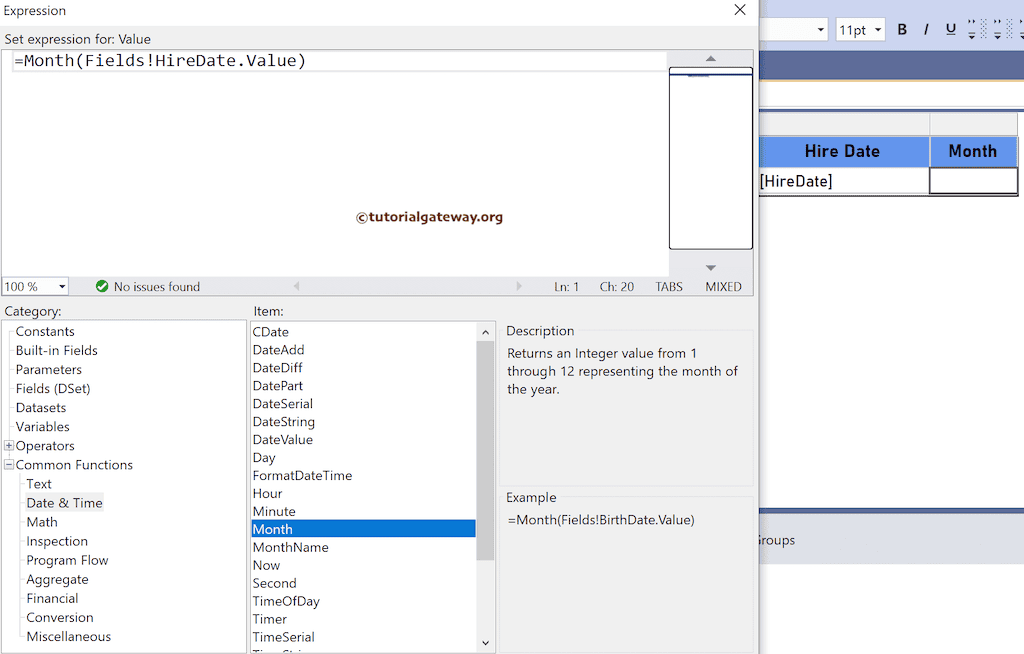Click the TABS status bar indicator
Viewport: 1024px width, 654px height.
[669, 287]
